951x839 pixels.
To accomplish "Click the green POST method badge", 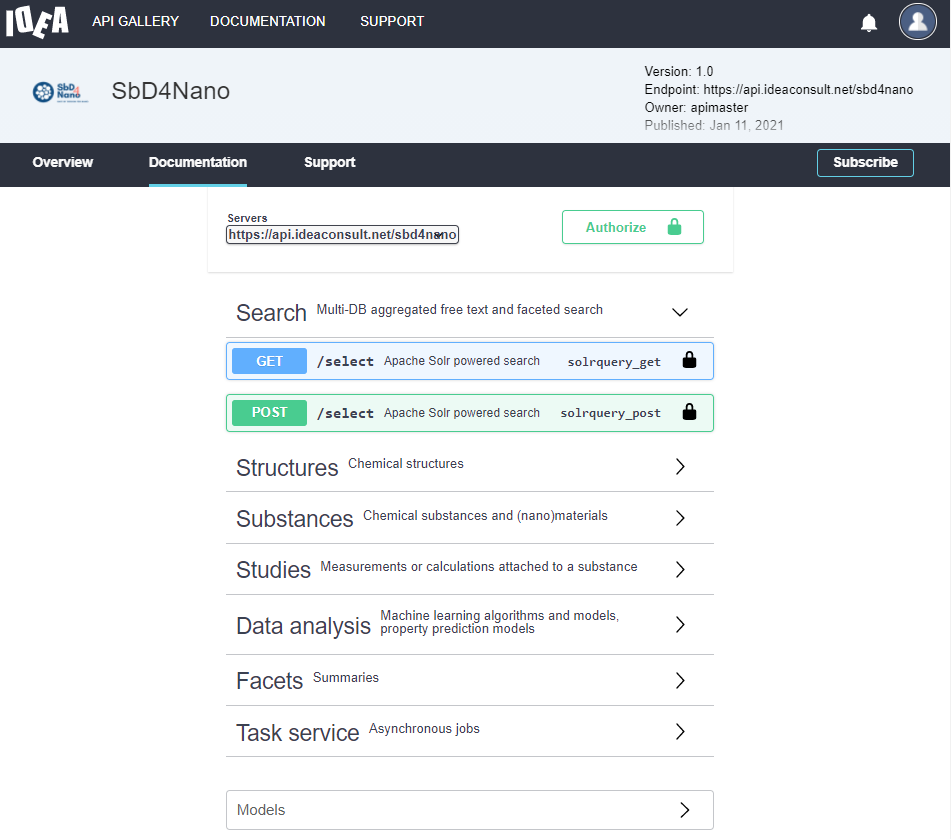I will coord(269,412).
